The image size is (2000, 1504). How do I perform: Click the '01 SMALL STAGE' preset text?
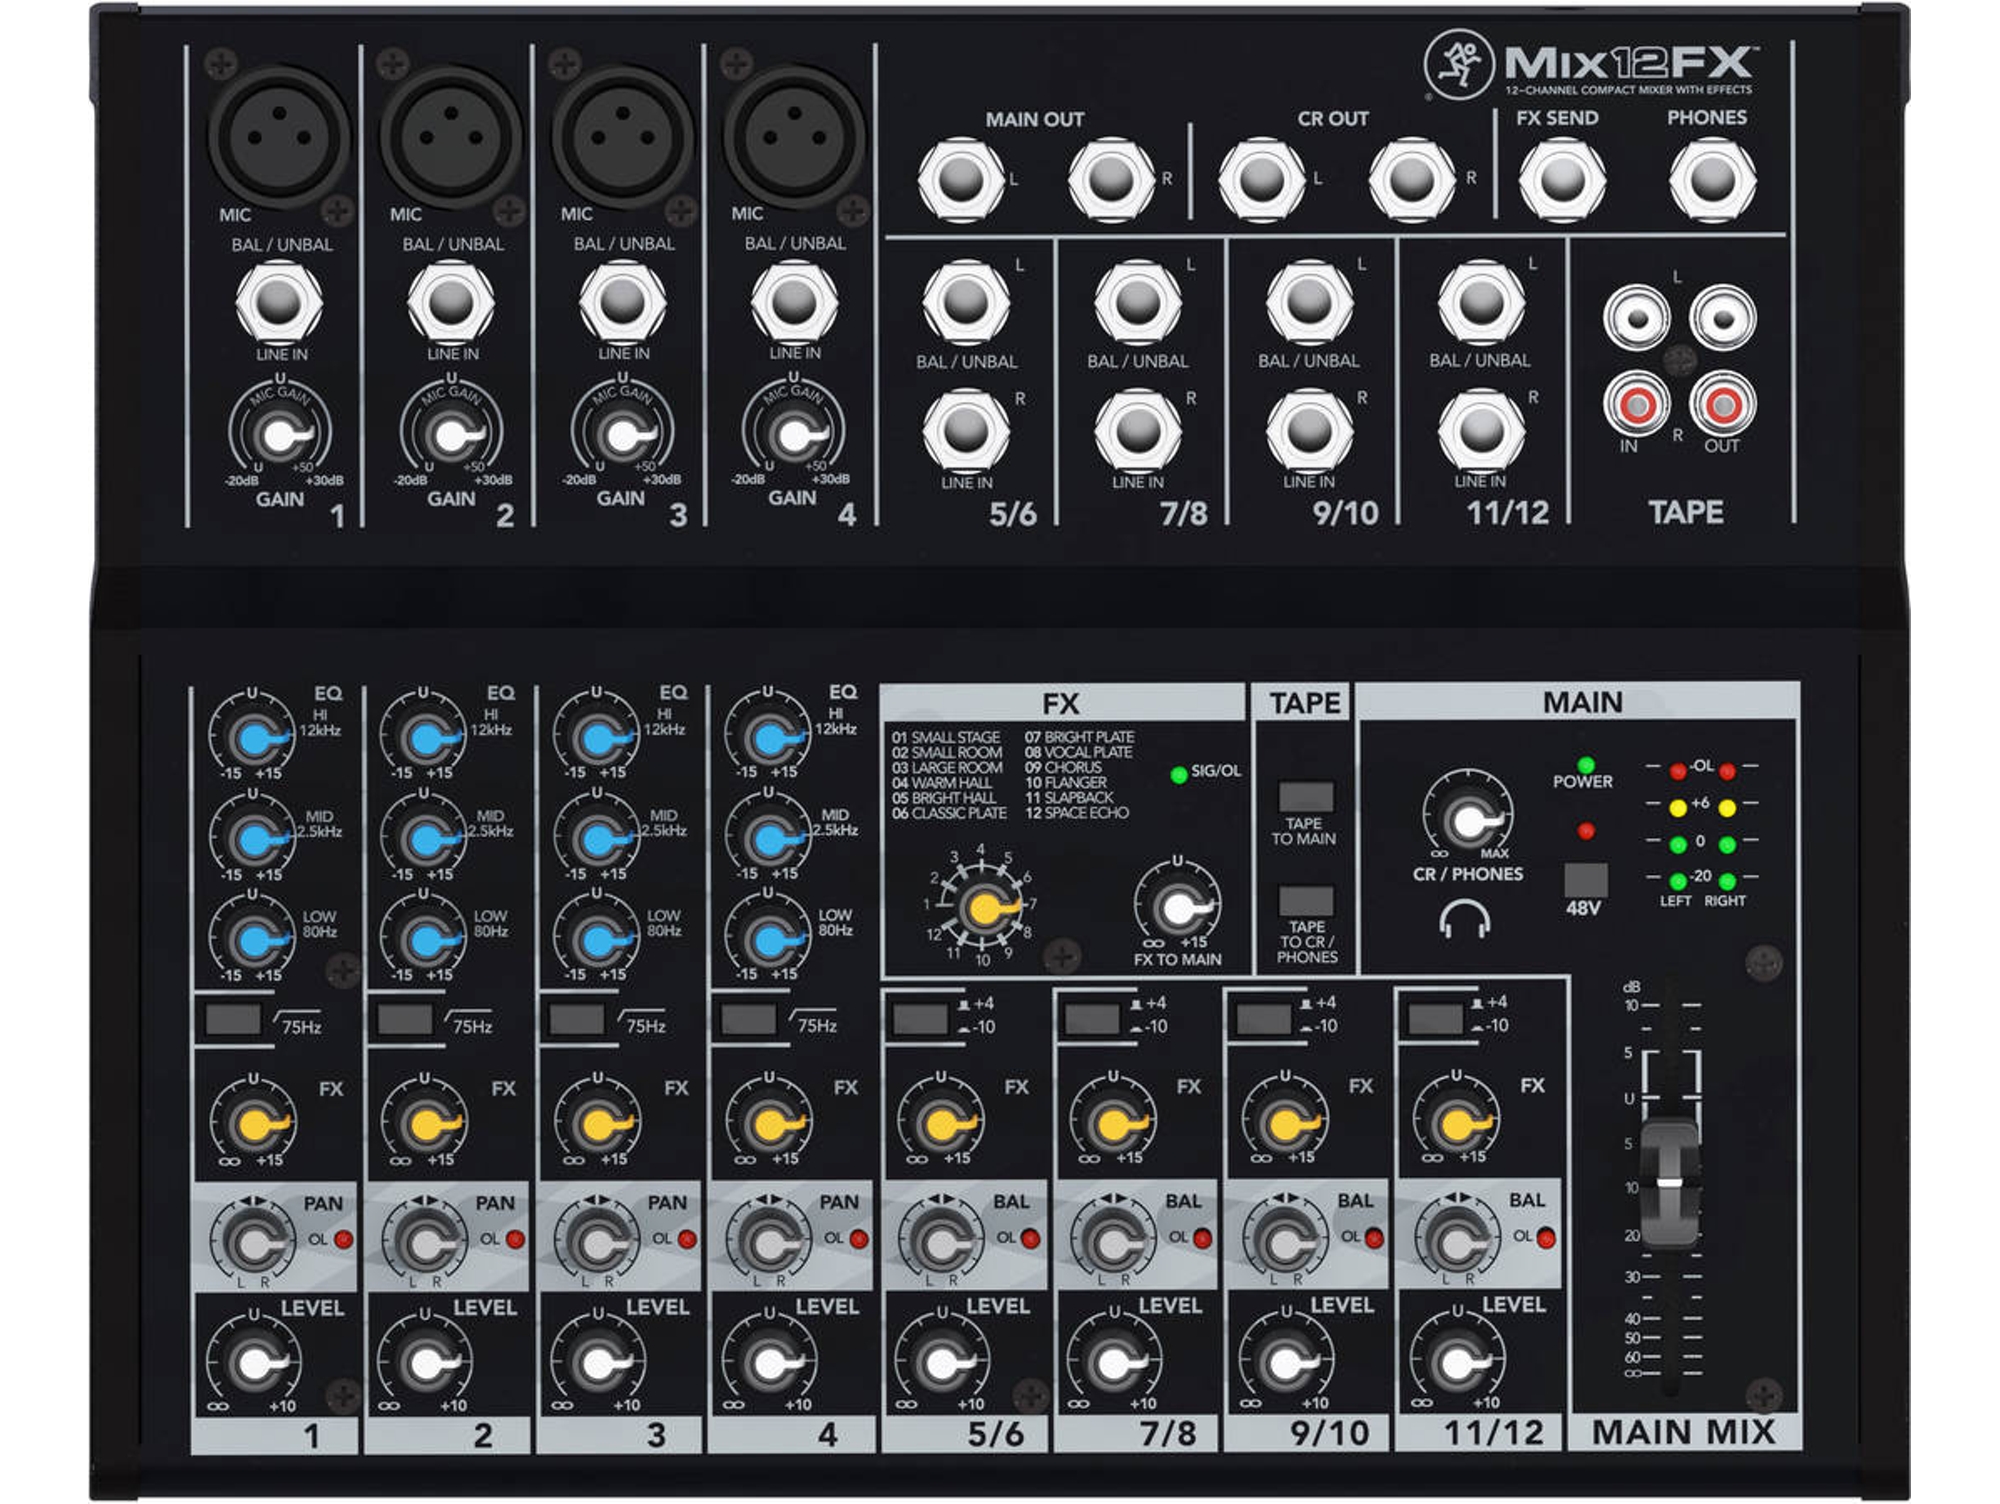[946, 738]
